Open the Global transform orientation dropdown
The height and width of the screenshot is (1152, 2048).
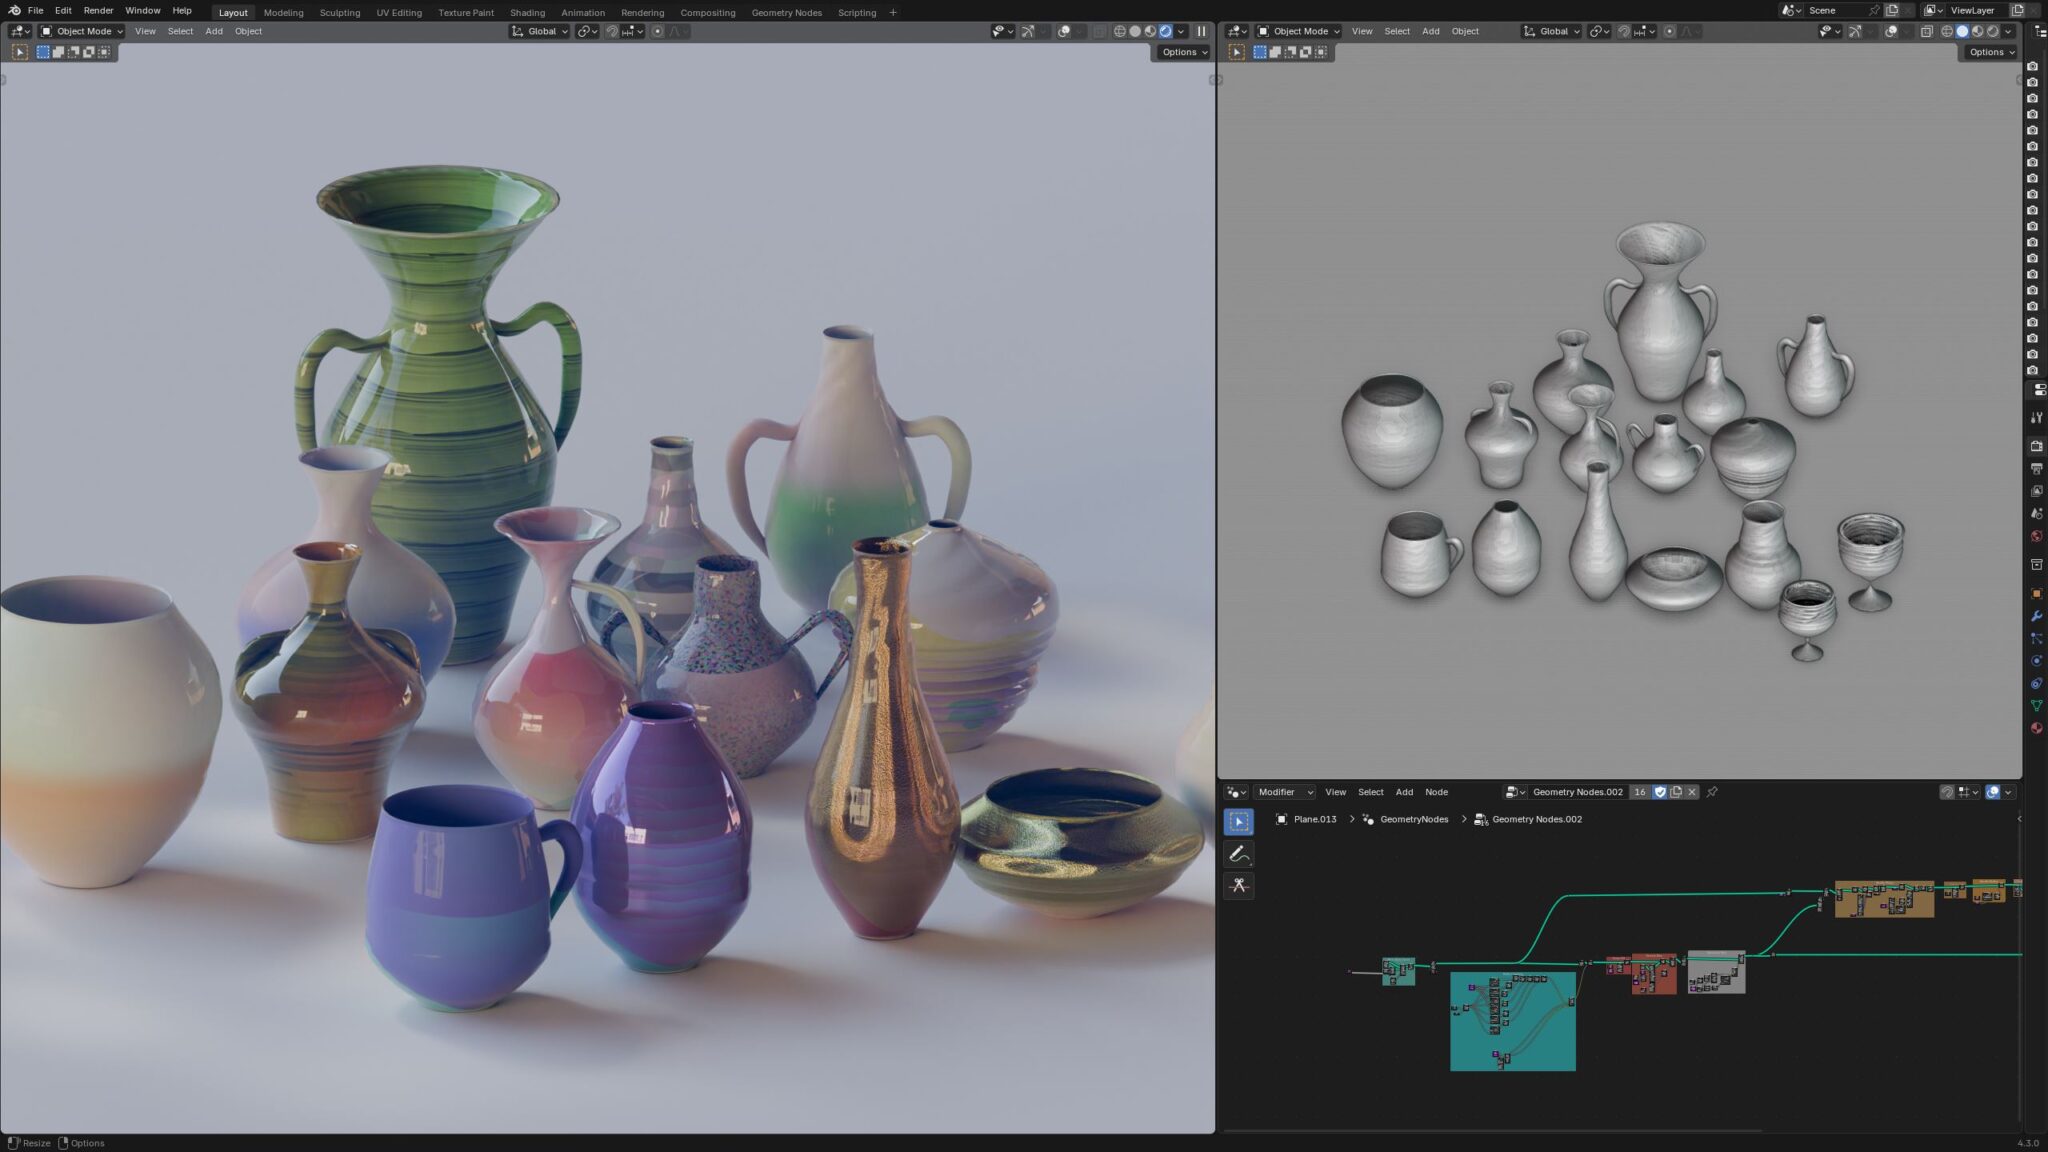pyautogui.click(x=541, y=31)
